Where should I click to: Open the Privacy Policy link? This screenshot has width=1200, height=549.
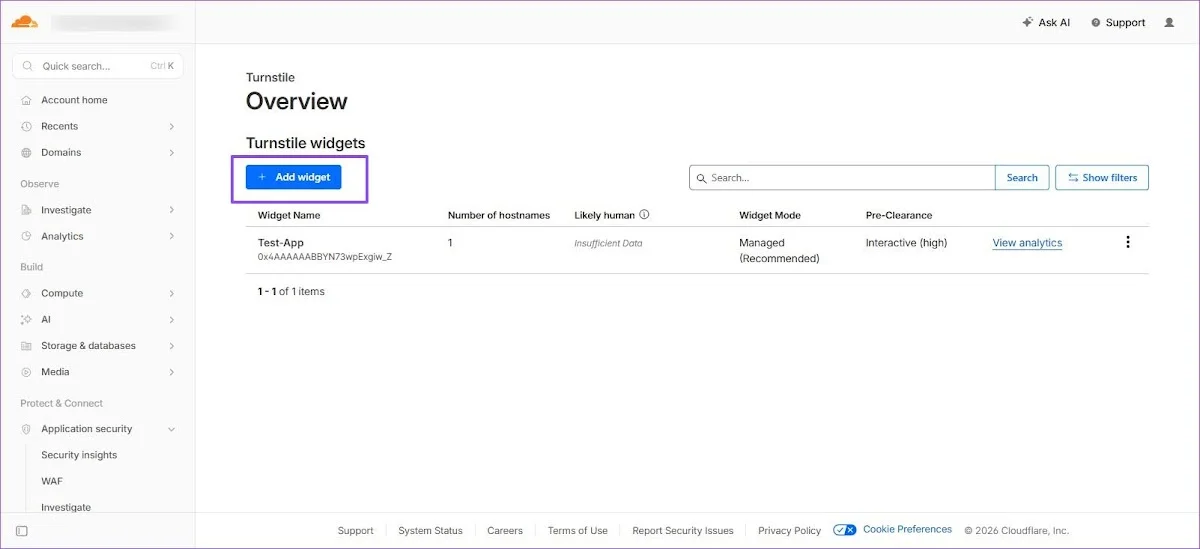[789, 531]
